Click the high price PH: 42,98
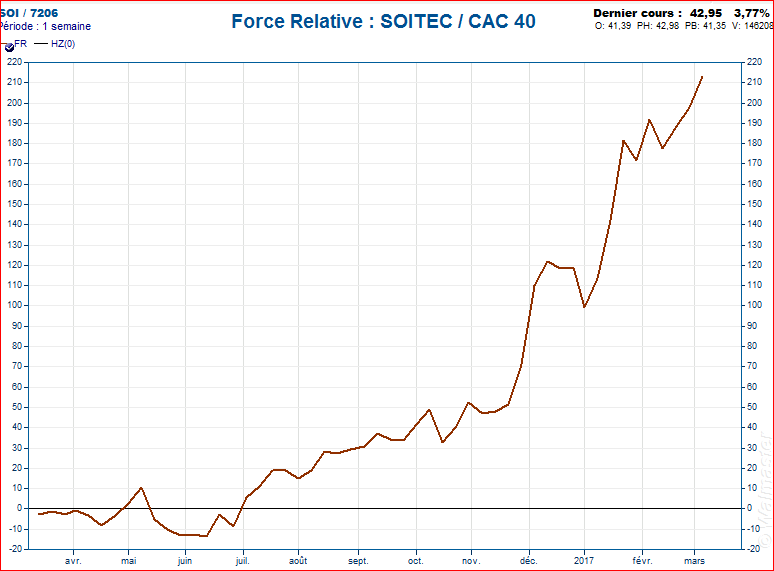 point(658,26)
